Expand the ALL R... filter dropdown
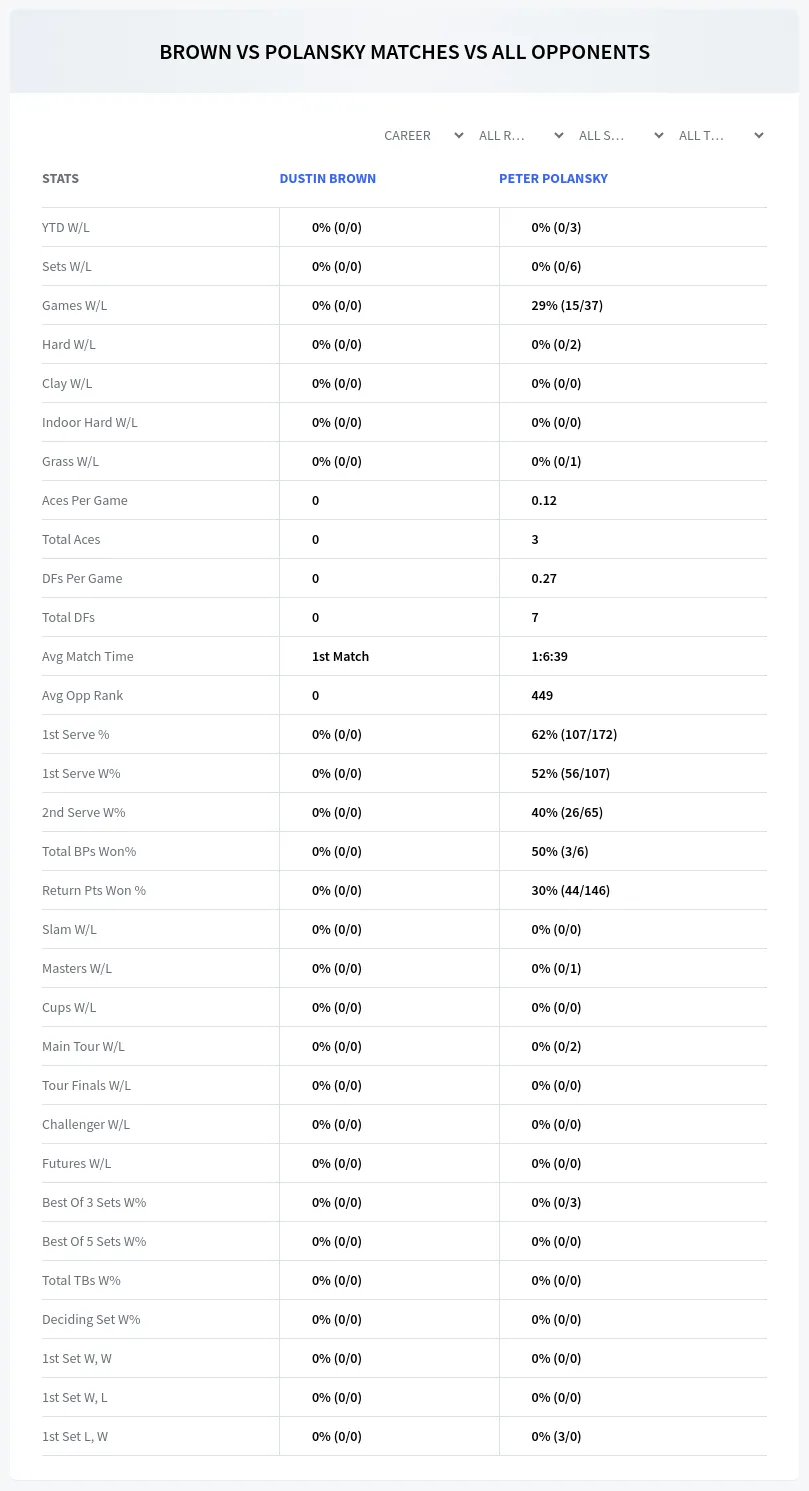The height and width of the screenshot is (1491, 809). (520, 135)
